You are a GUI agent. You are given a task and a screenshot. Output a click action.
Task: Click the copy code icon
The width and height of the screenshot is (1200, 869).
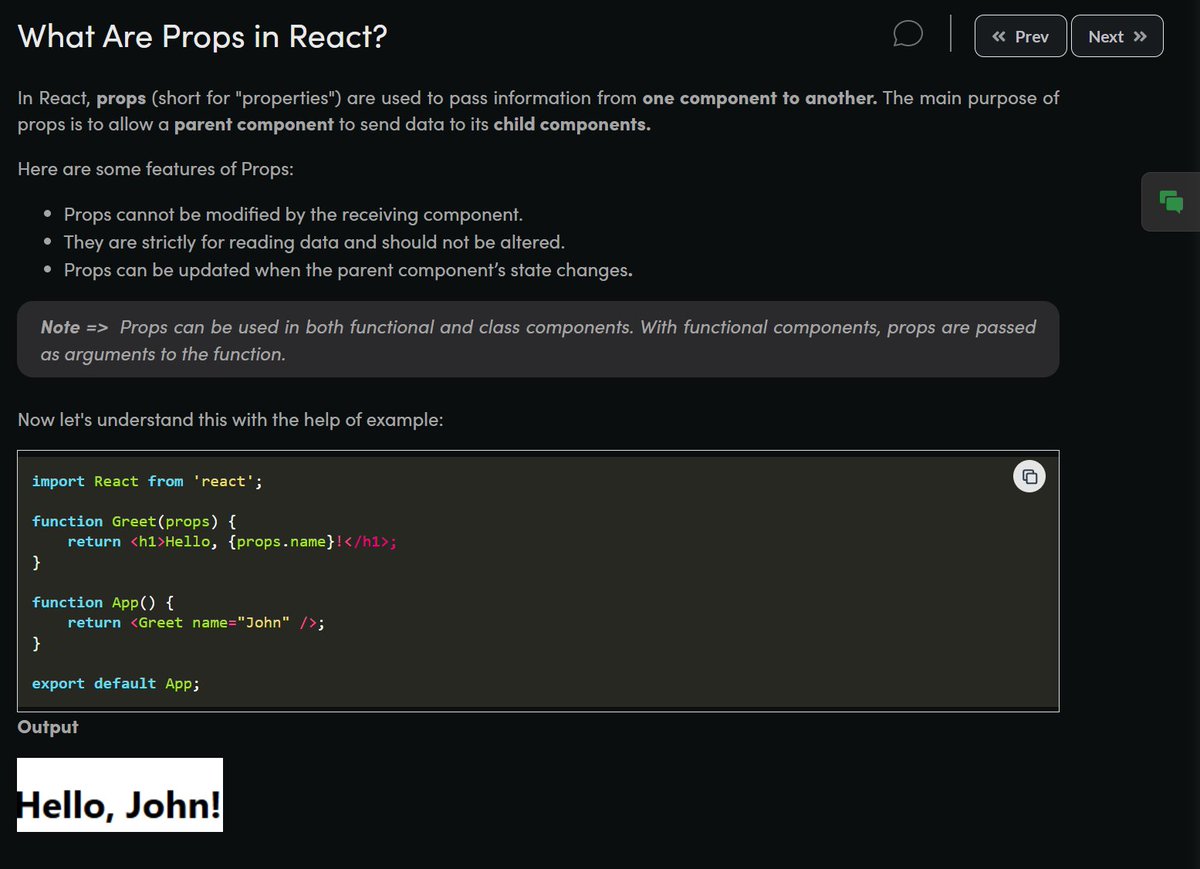click(x=1029, y=476)
